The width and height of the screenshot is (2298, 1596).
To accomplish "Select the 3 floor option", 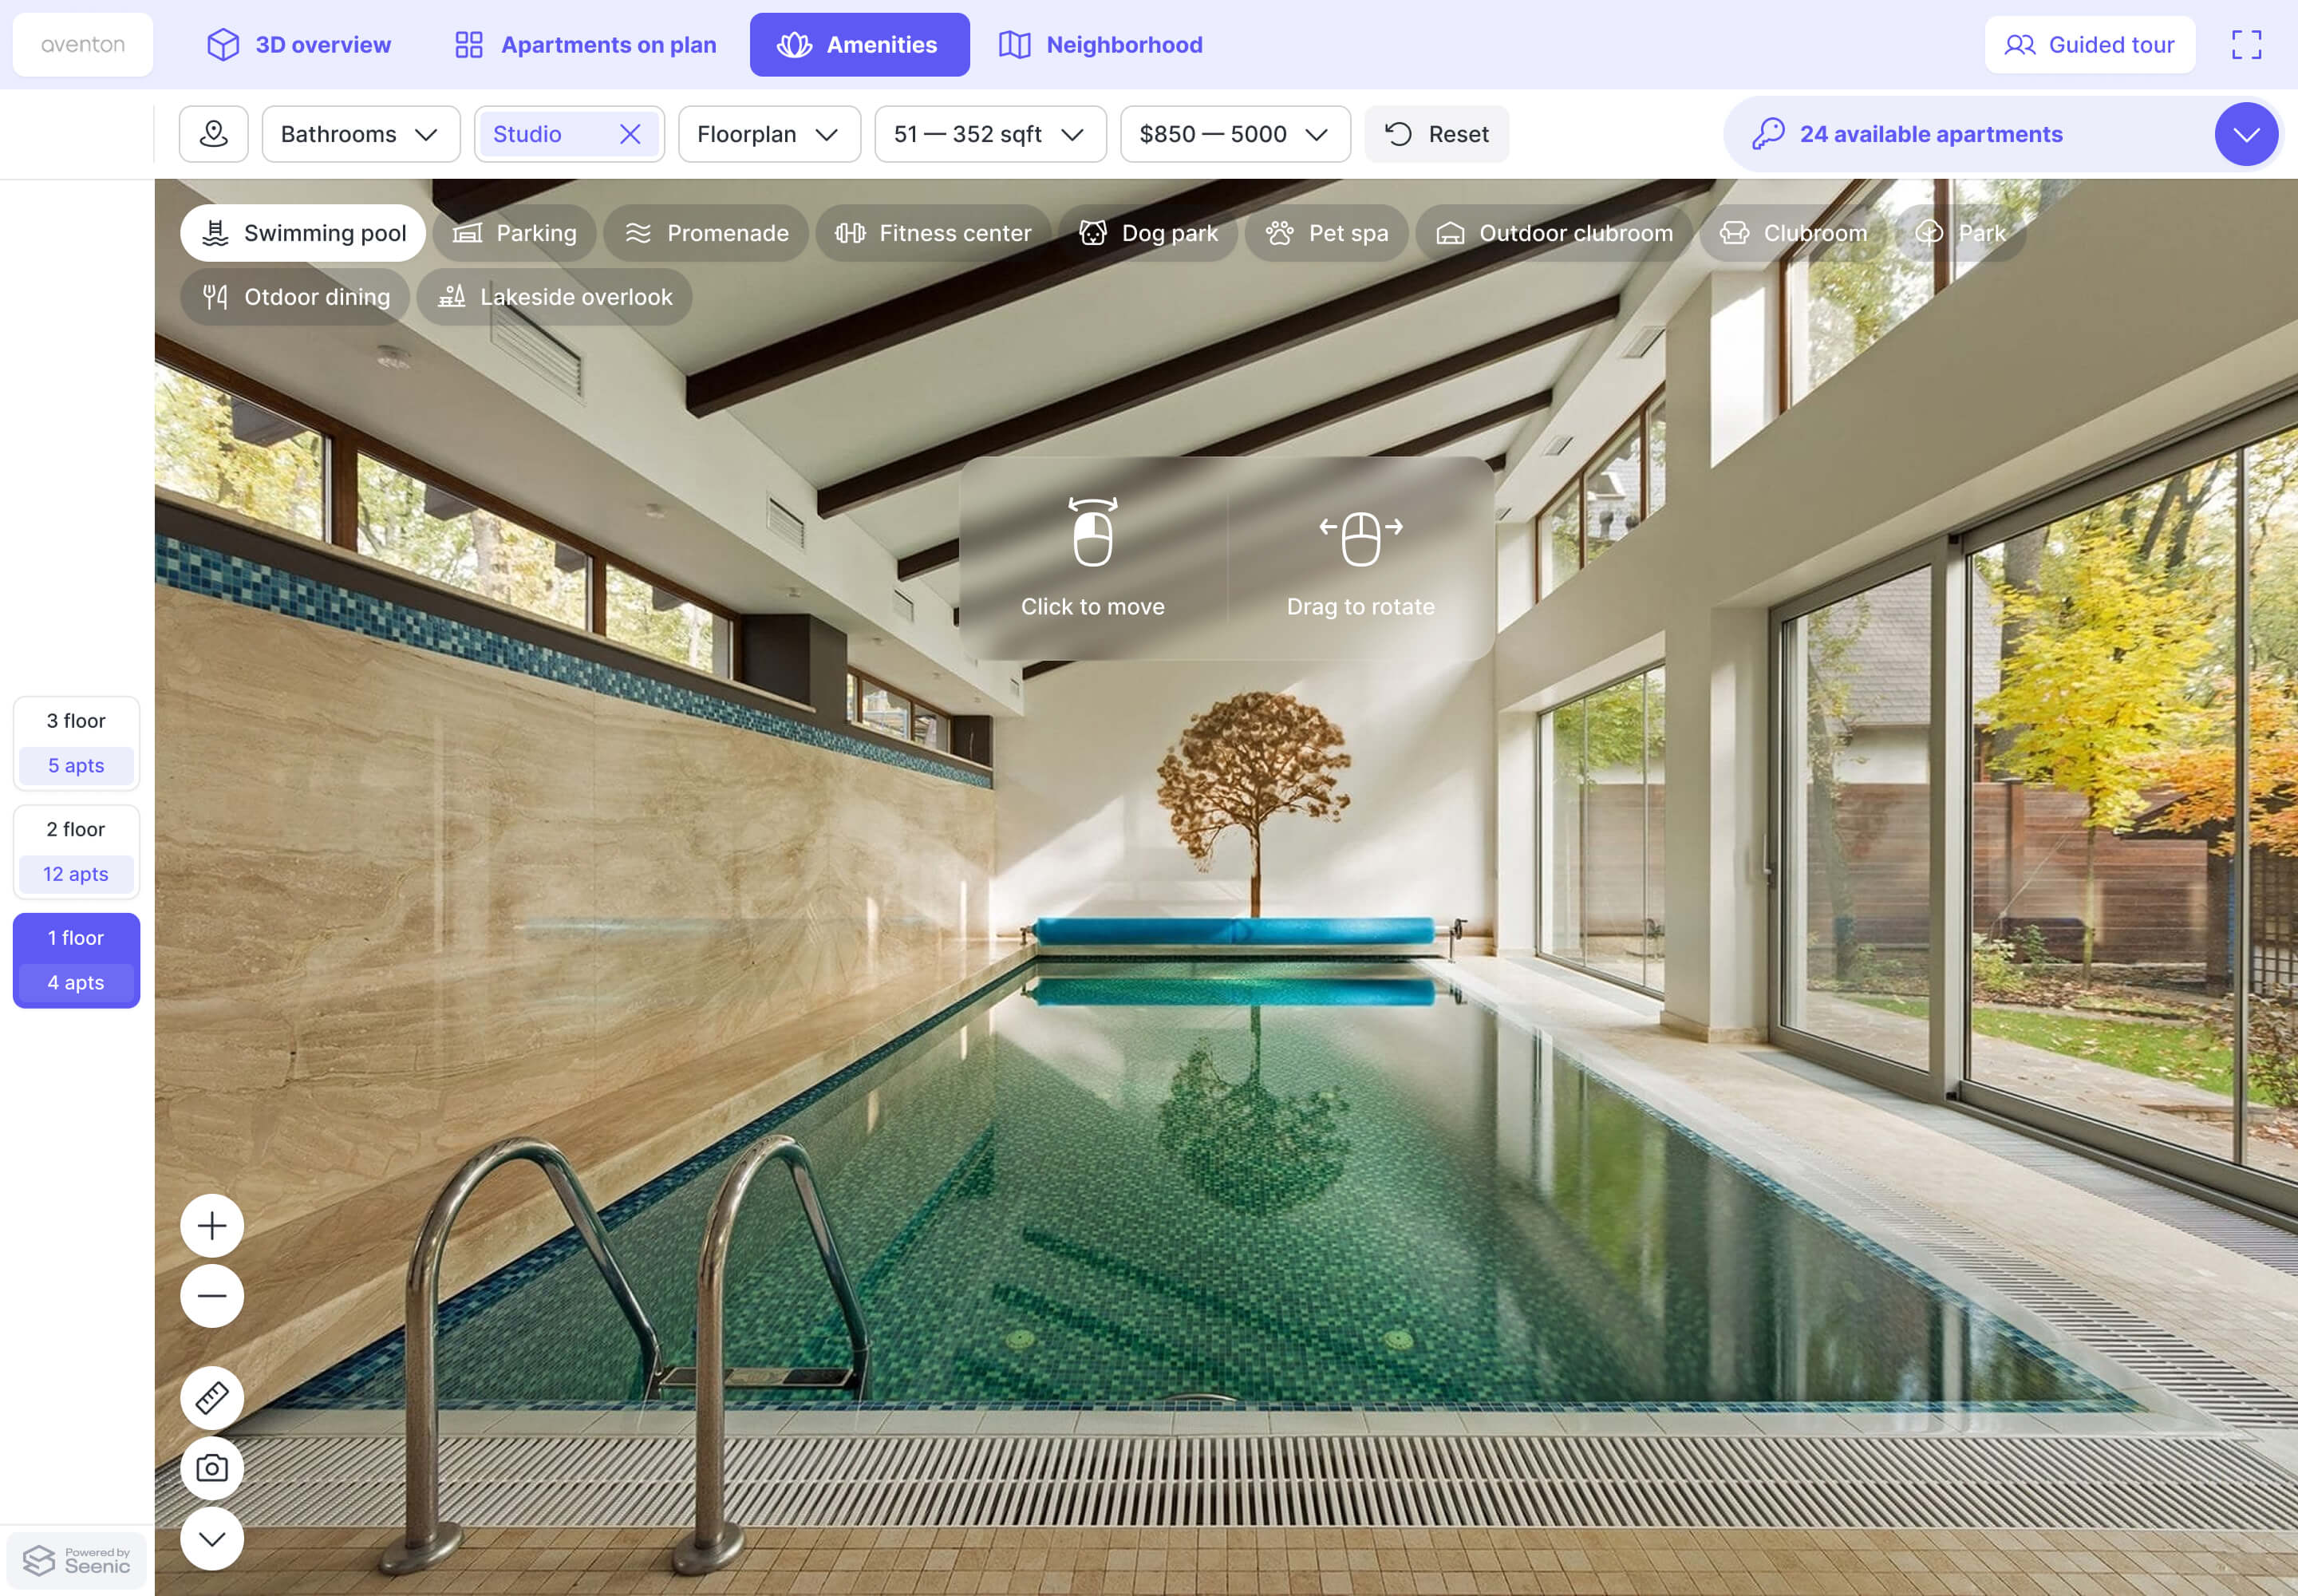I will pos(76,743).
